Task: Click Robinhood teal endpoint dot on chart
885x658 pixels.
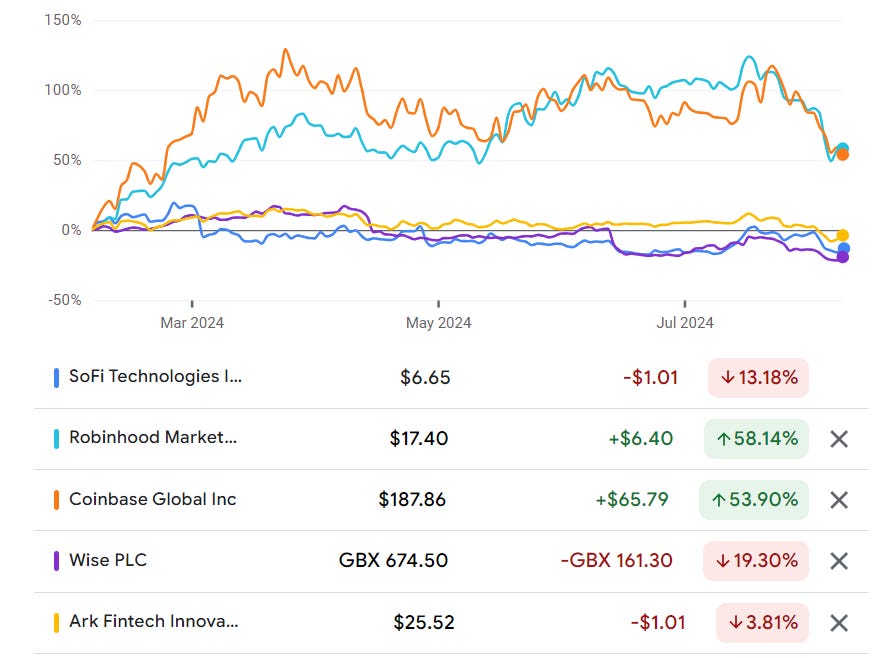Action: [843, 148]
